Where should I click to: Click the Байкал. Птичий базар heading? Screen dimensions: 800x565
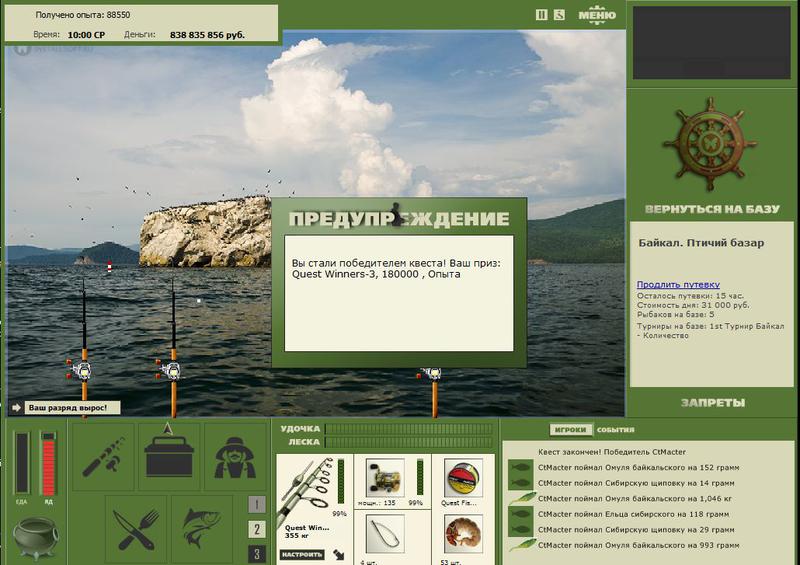pyautogui.click(x=701, y=243)
